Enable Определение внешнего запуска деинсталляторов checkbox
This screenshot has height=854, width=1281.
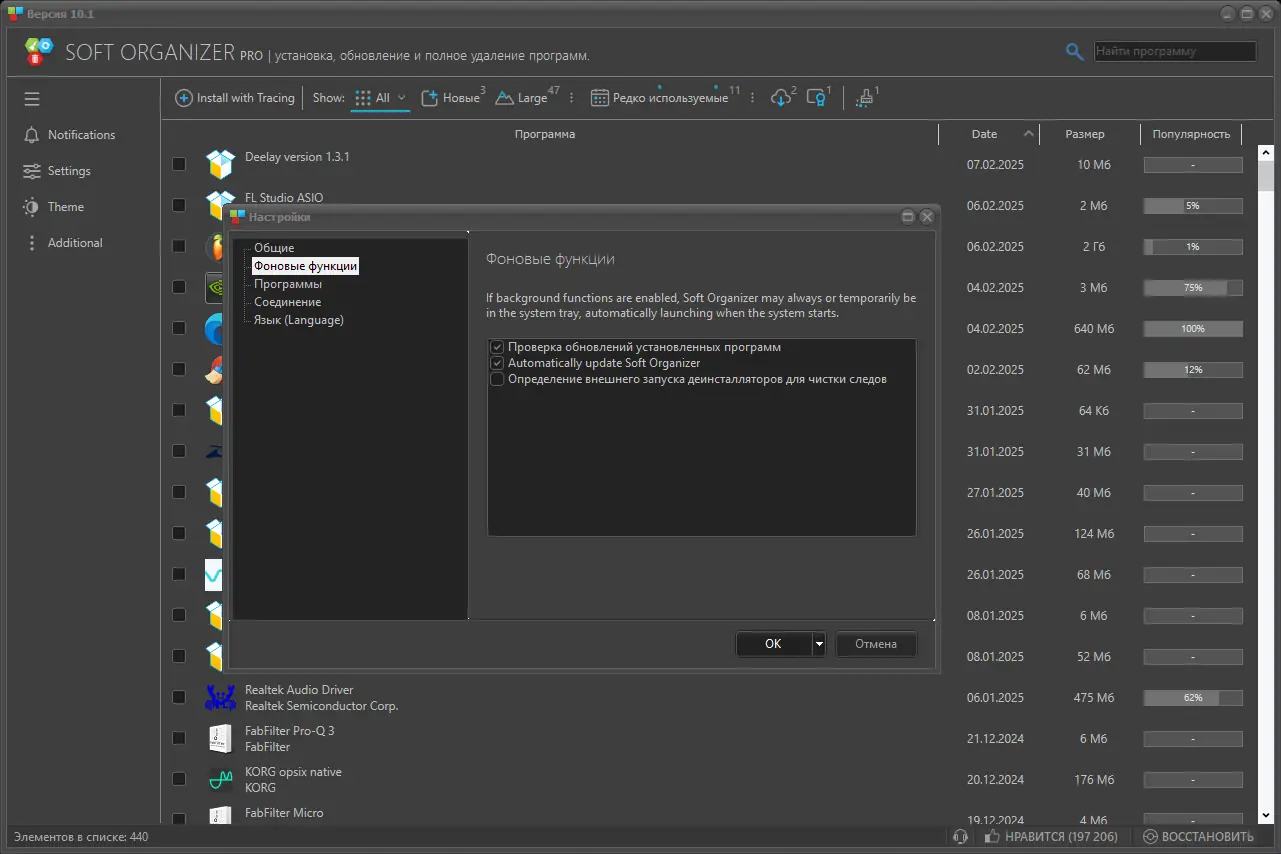(x=497, y=379)
